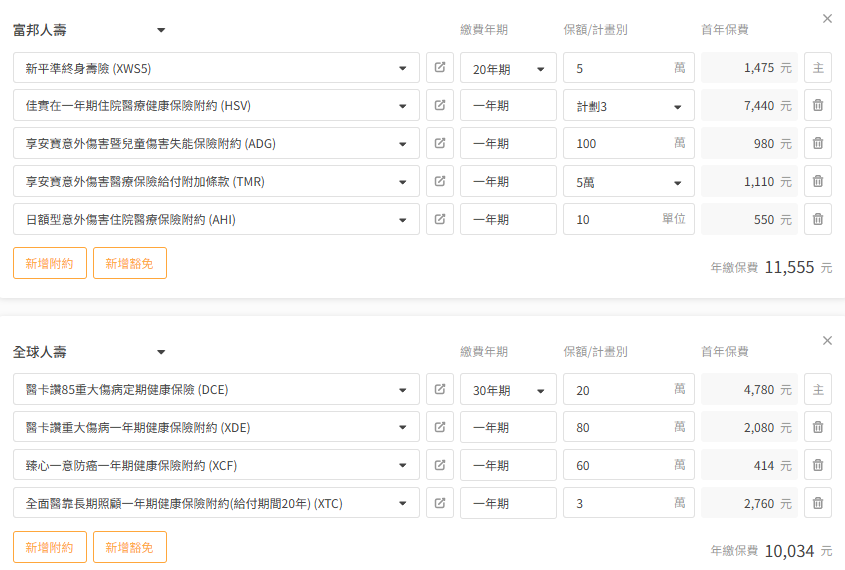Open external link for XCF rider

tap(440, 465)
